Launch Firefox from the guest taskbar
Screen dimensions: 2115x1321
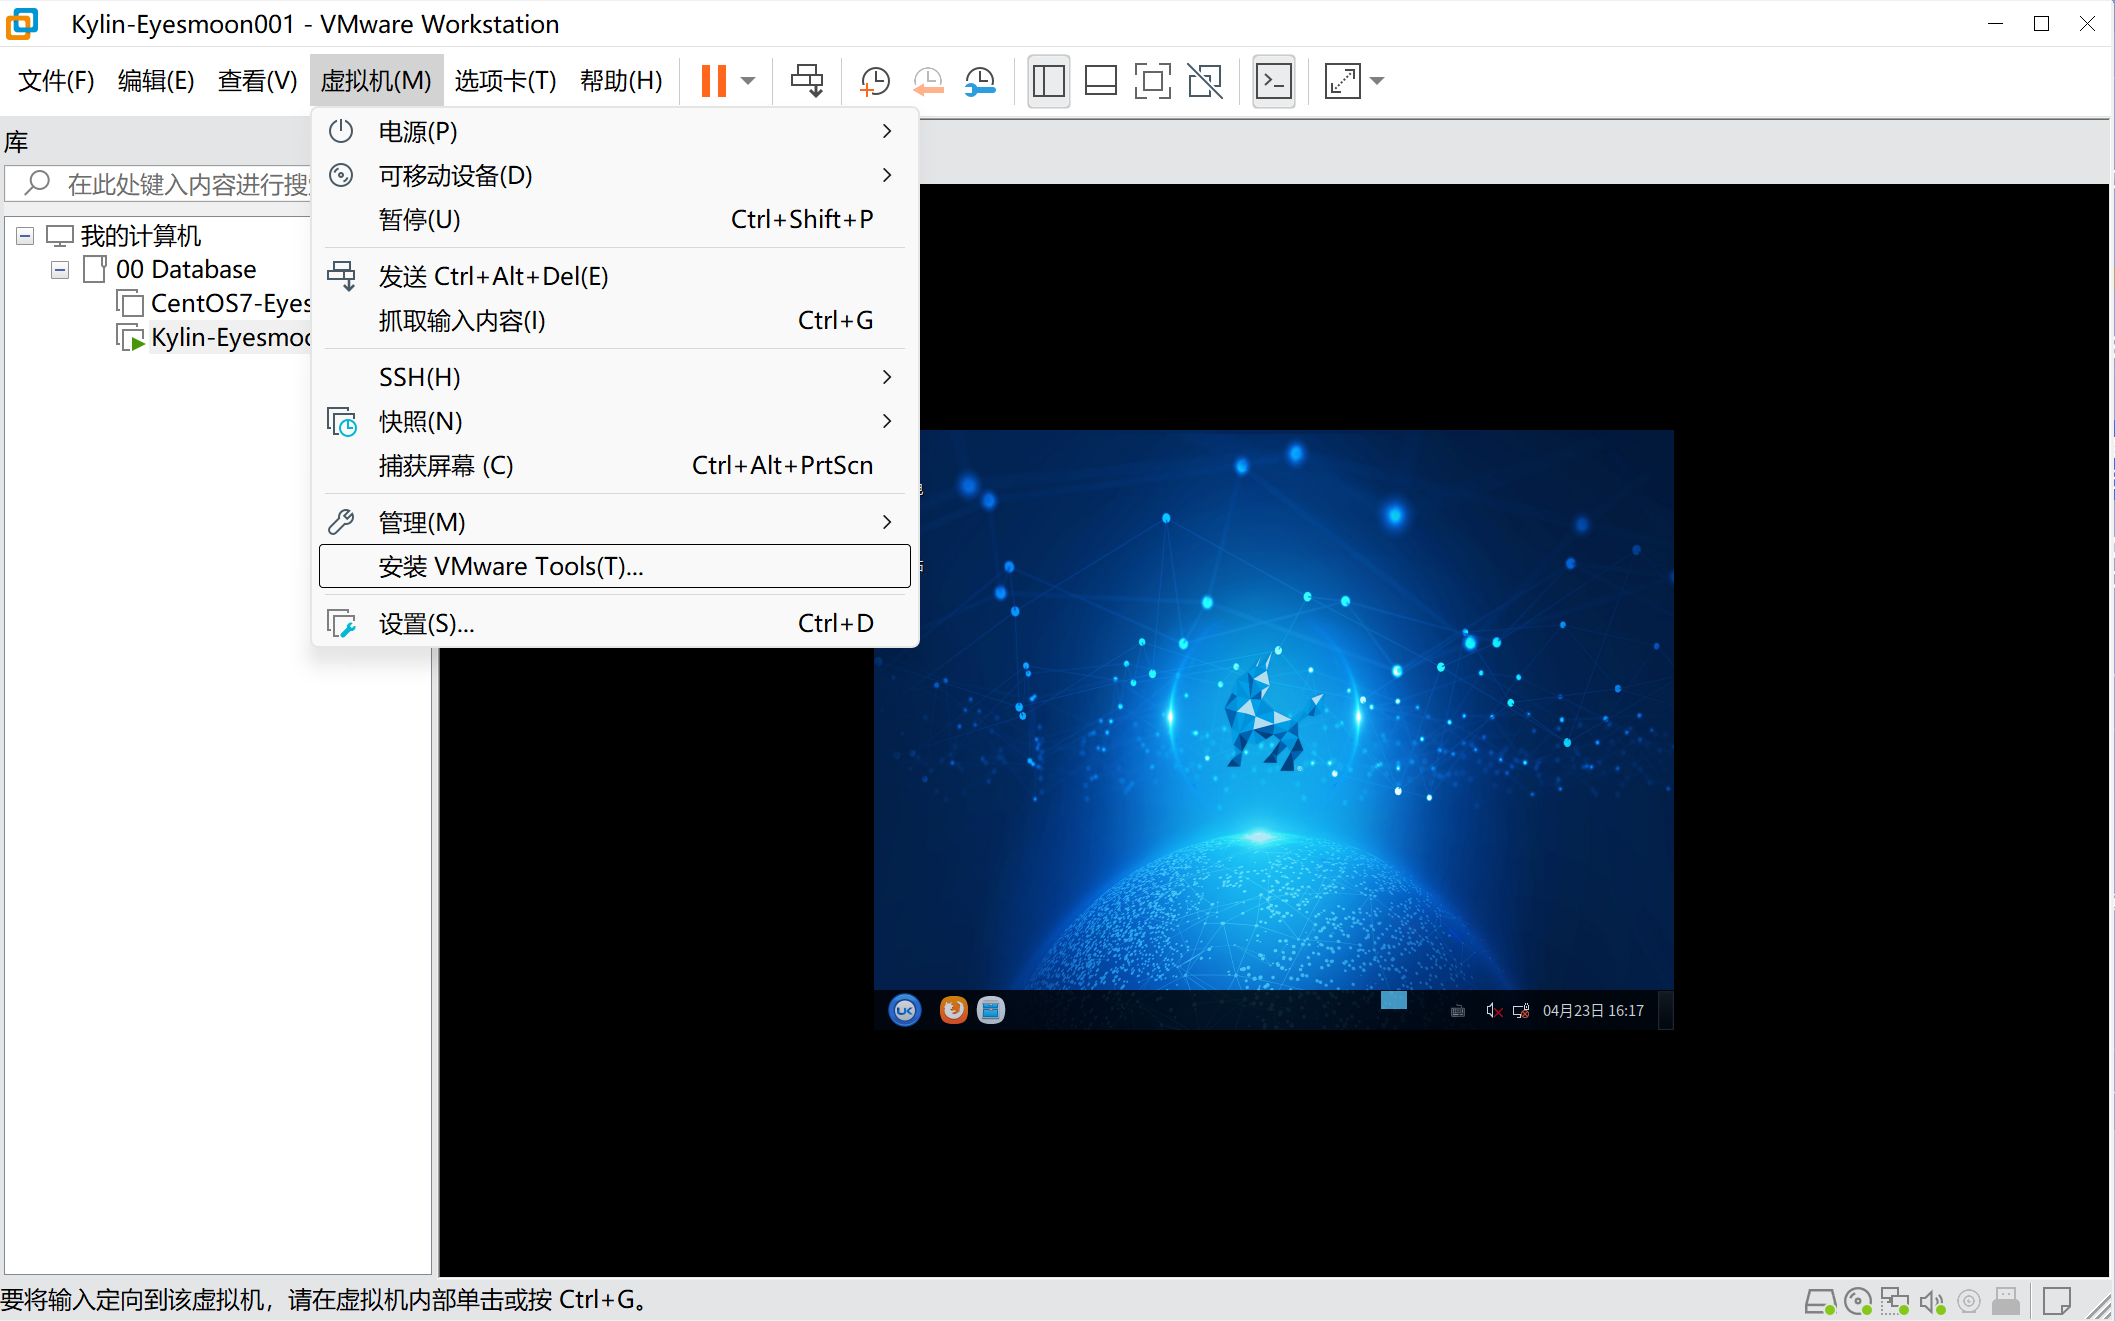tap(953, 1010)
